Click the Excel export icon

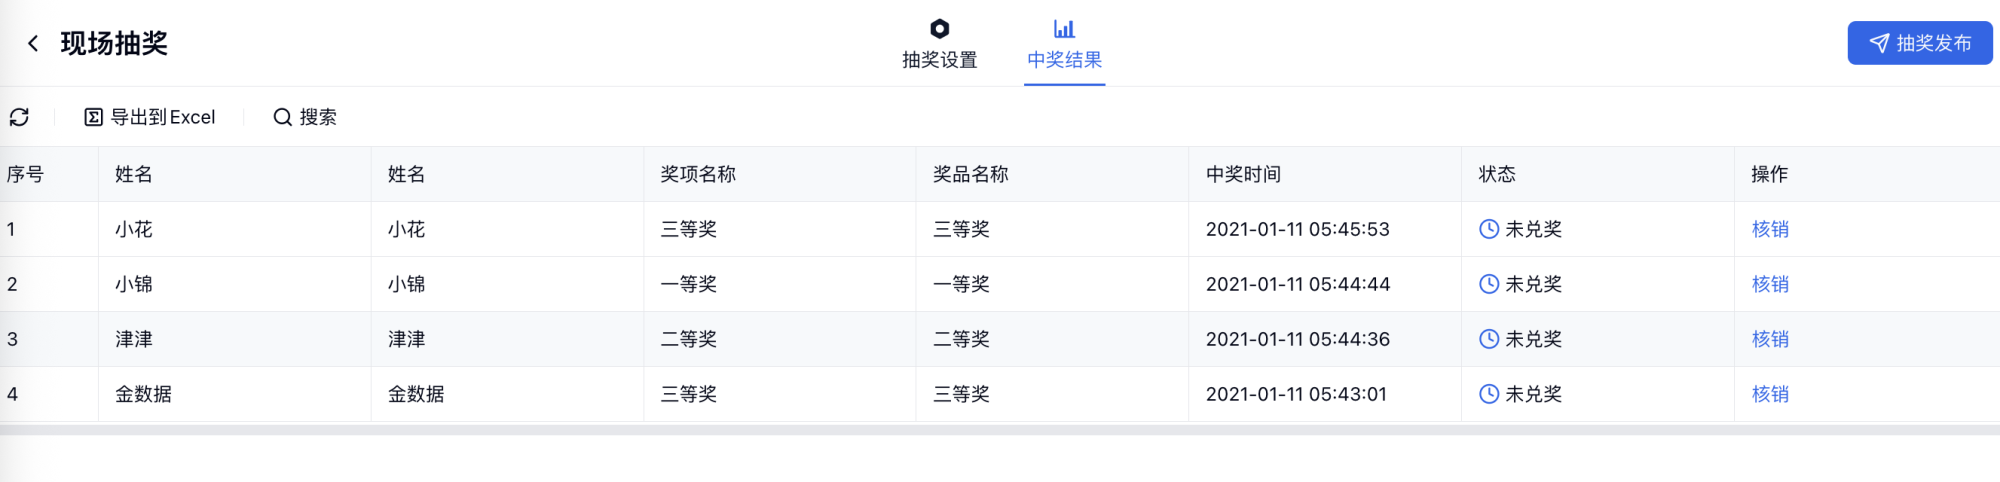pyautogui.click(x=93, y=117)
